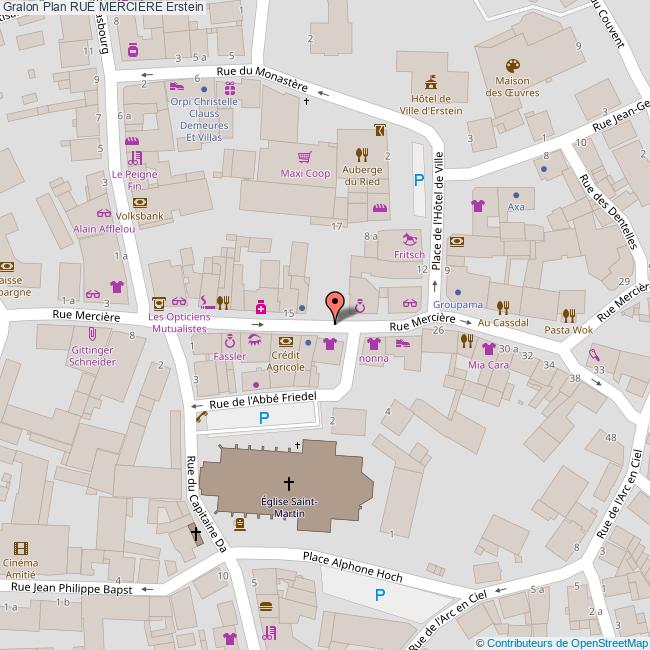Select the Alain Afflelou glasses icon
This screenshot has width=650, height=650.
coord(104,212)
